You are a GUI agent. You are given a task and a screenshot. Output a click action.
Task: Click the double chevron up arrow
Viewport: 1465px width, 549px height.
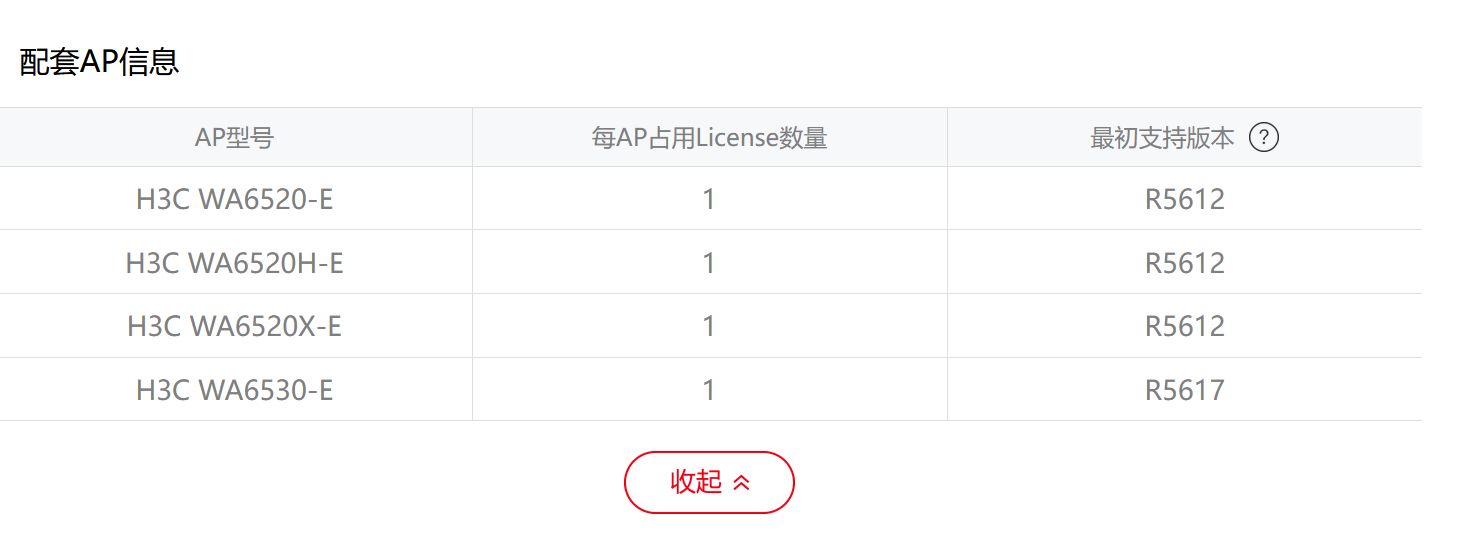tap(741, 483)
